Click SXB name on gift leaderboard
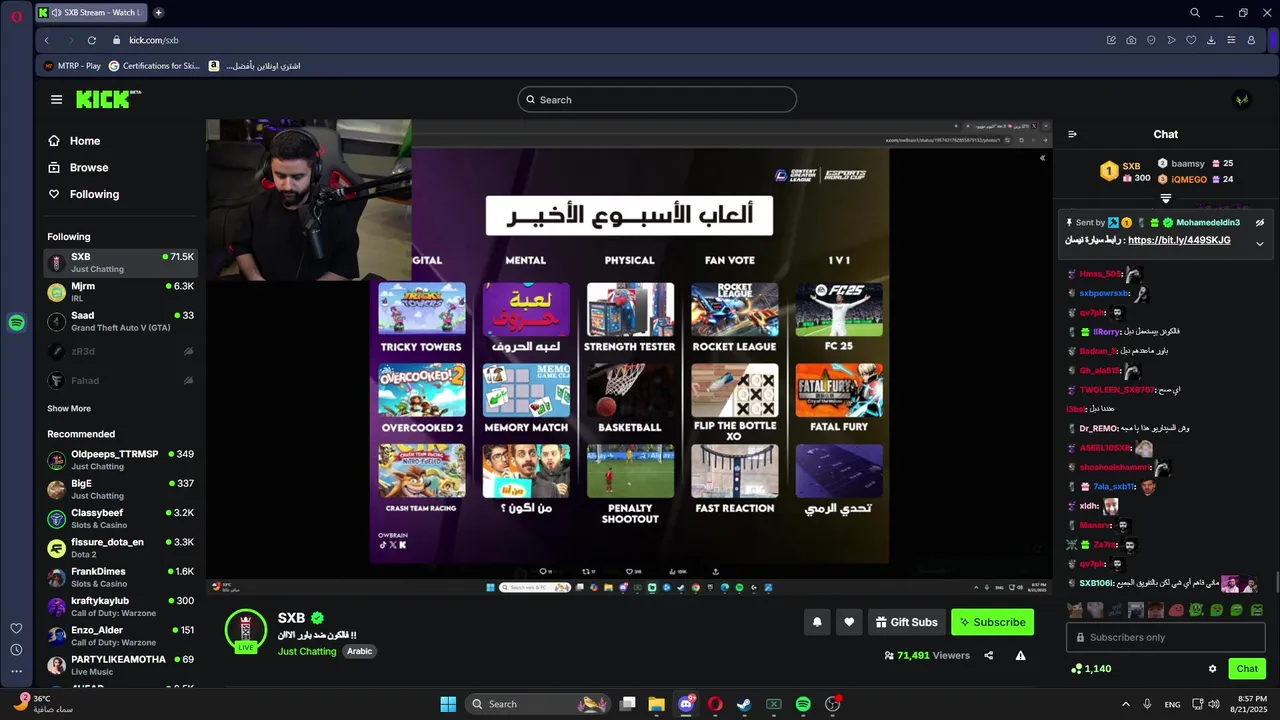 (1131, 166)
